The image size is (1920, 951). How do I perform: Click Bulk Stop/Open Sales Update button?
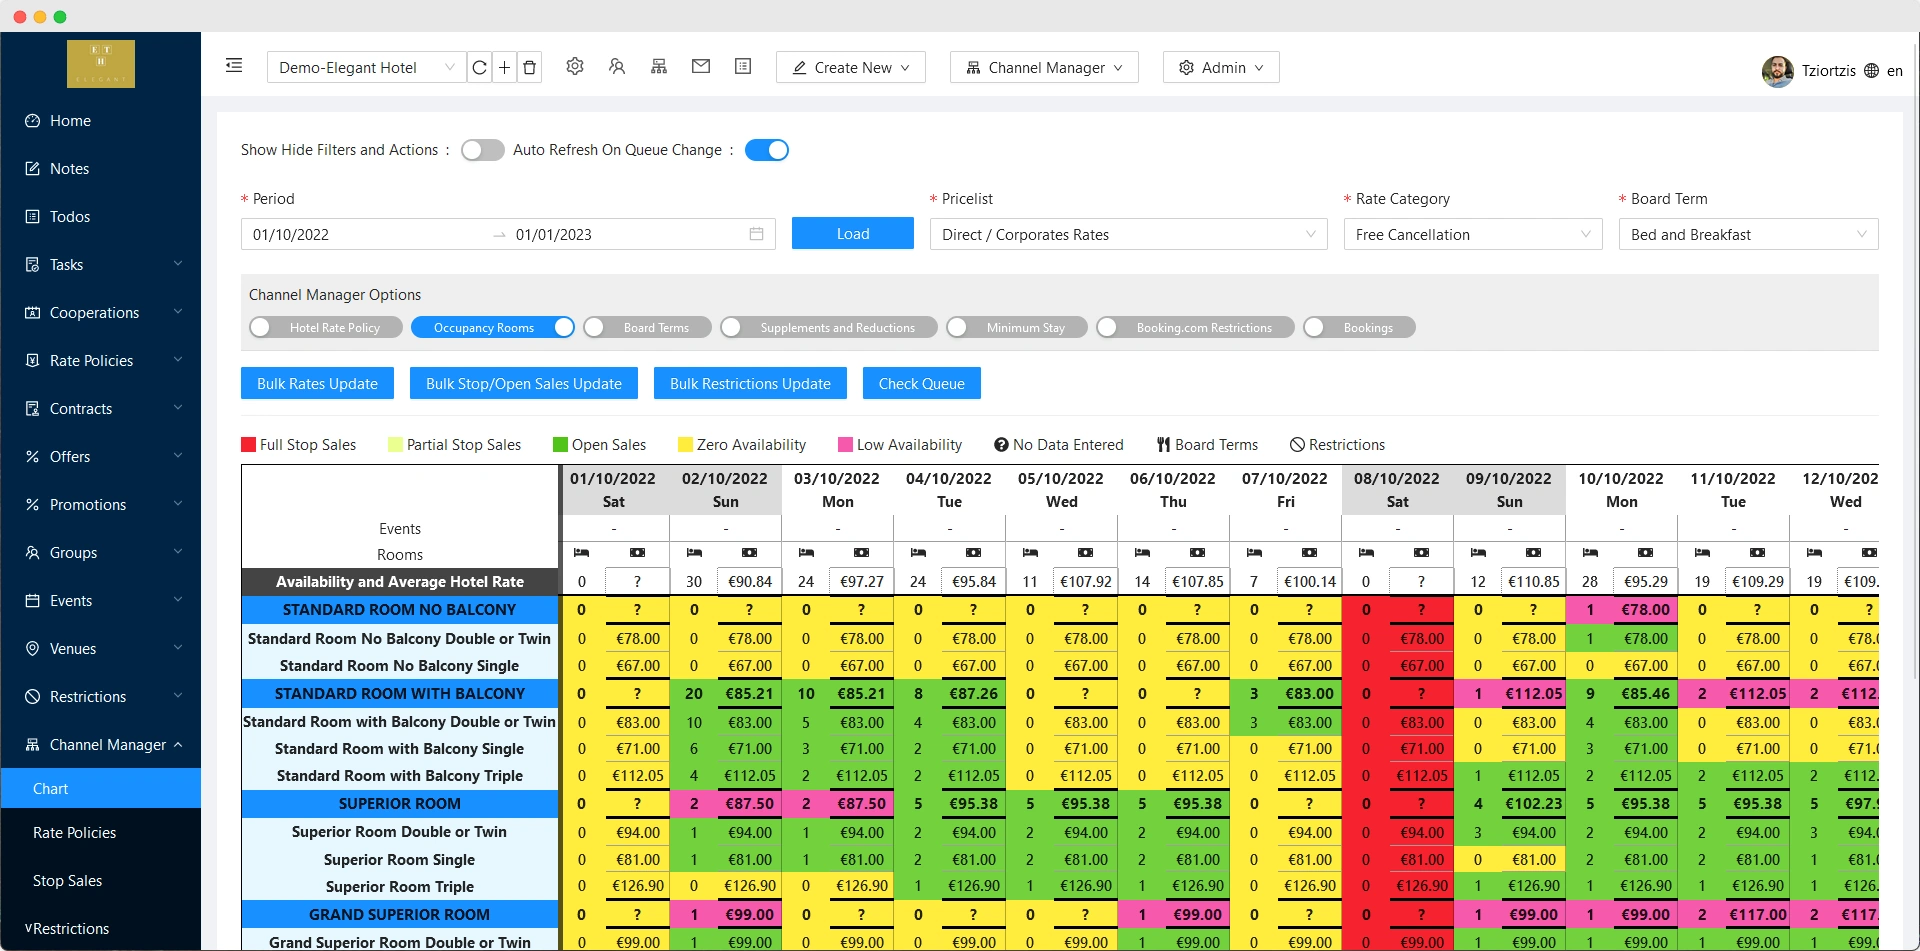click(x=524, y=383)
